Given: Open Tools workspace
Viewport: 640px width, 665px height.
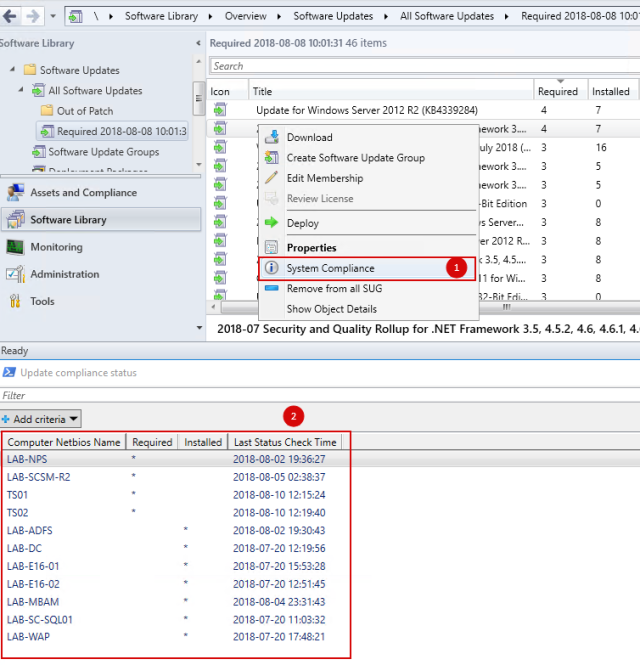Looking at the screenshot, I should point(101,301).
